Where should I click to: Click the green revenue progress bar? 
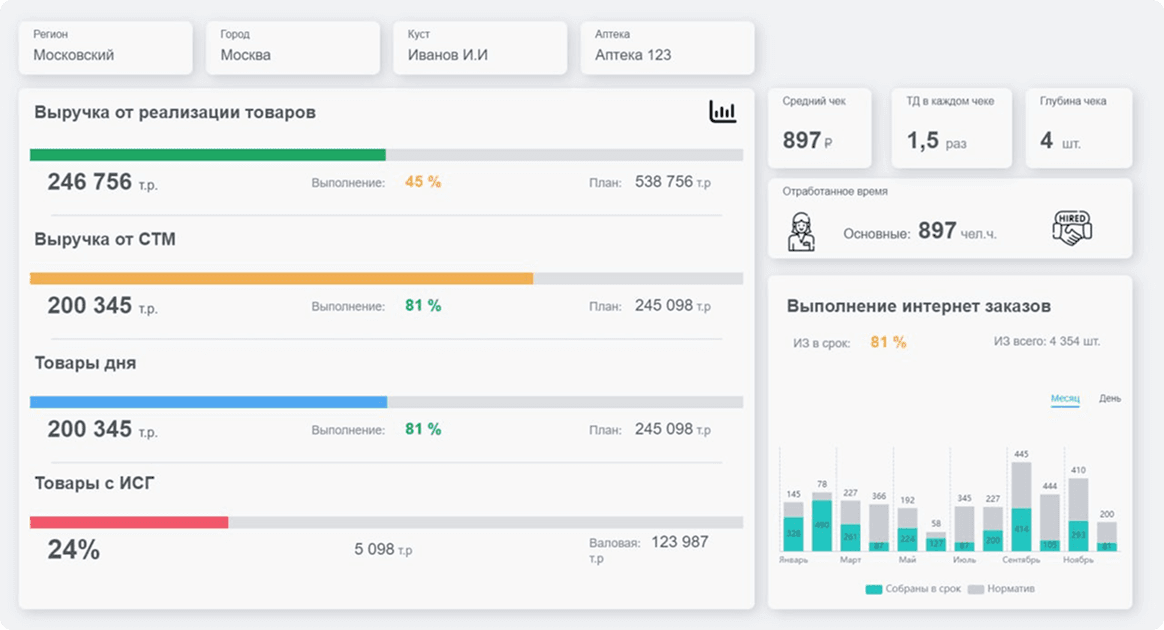[x=208, y=155]
